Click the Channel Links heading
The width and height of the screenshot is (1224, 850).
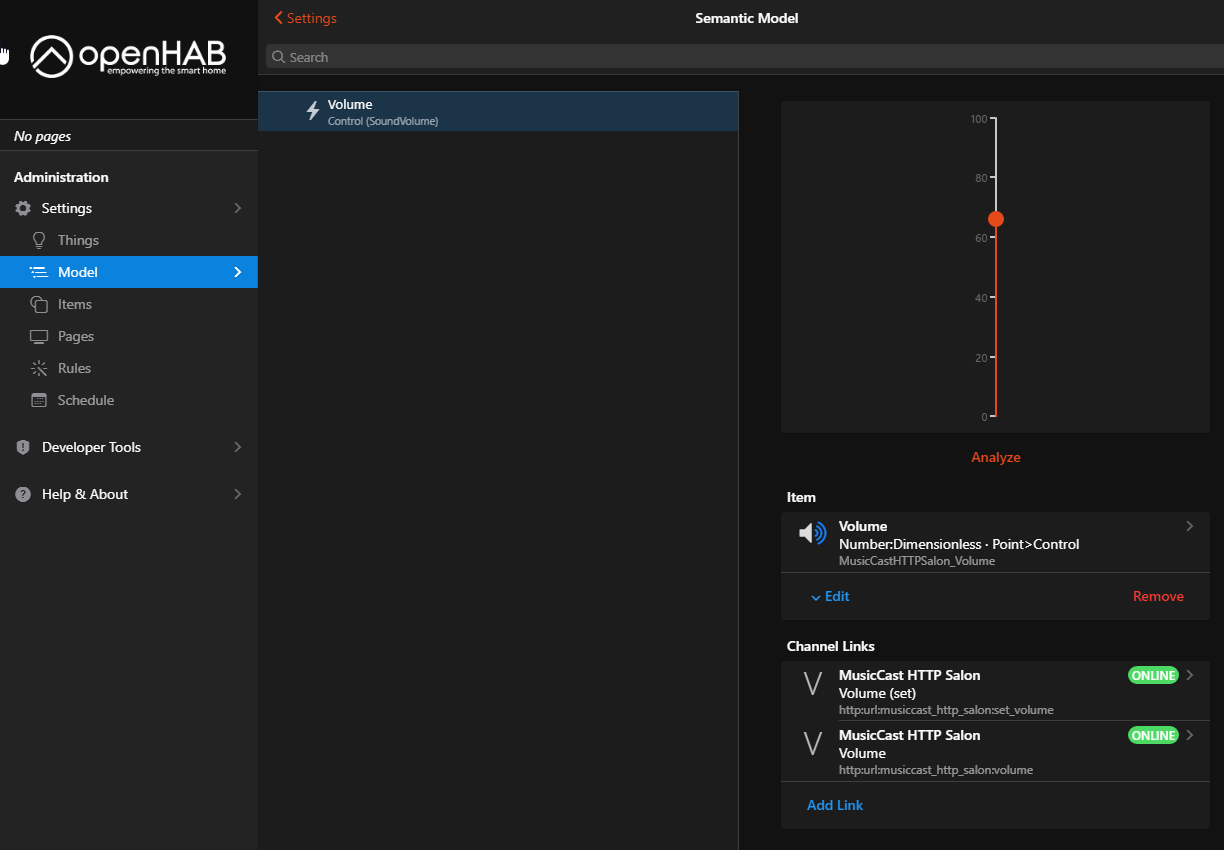pos(831,646)
